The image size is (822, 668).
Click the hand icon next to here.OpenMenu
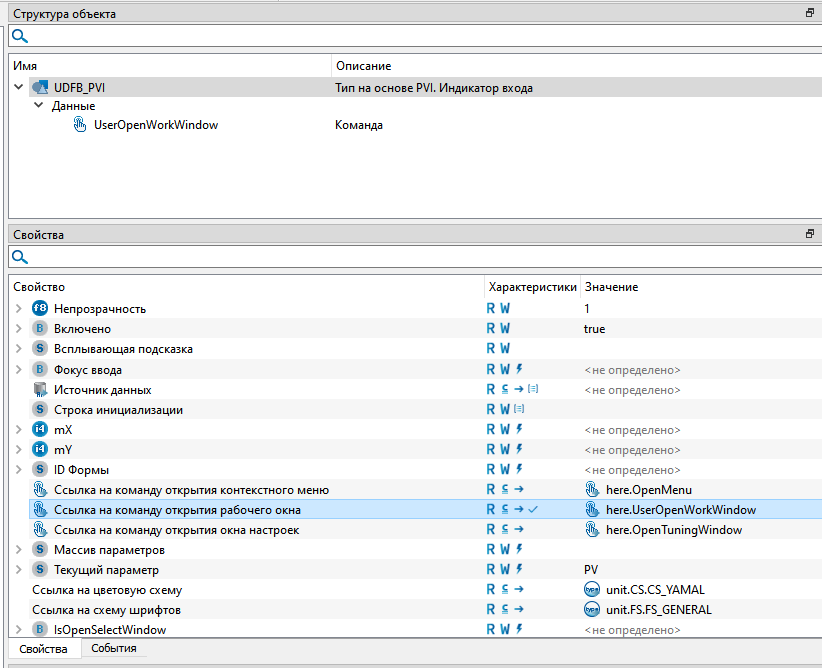(592, 490)
